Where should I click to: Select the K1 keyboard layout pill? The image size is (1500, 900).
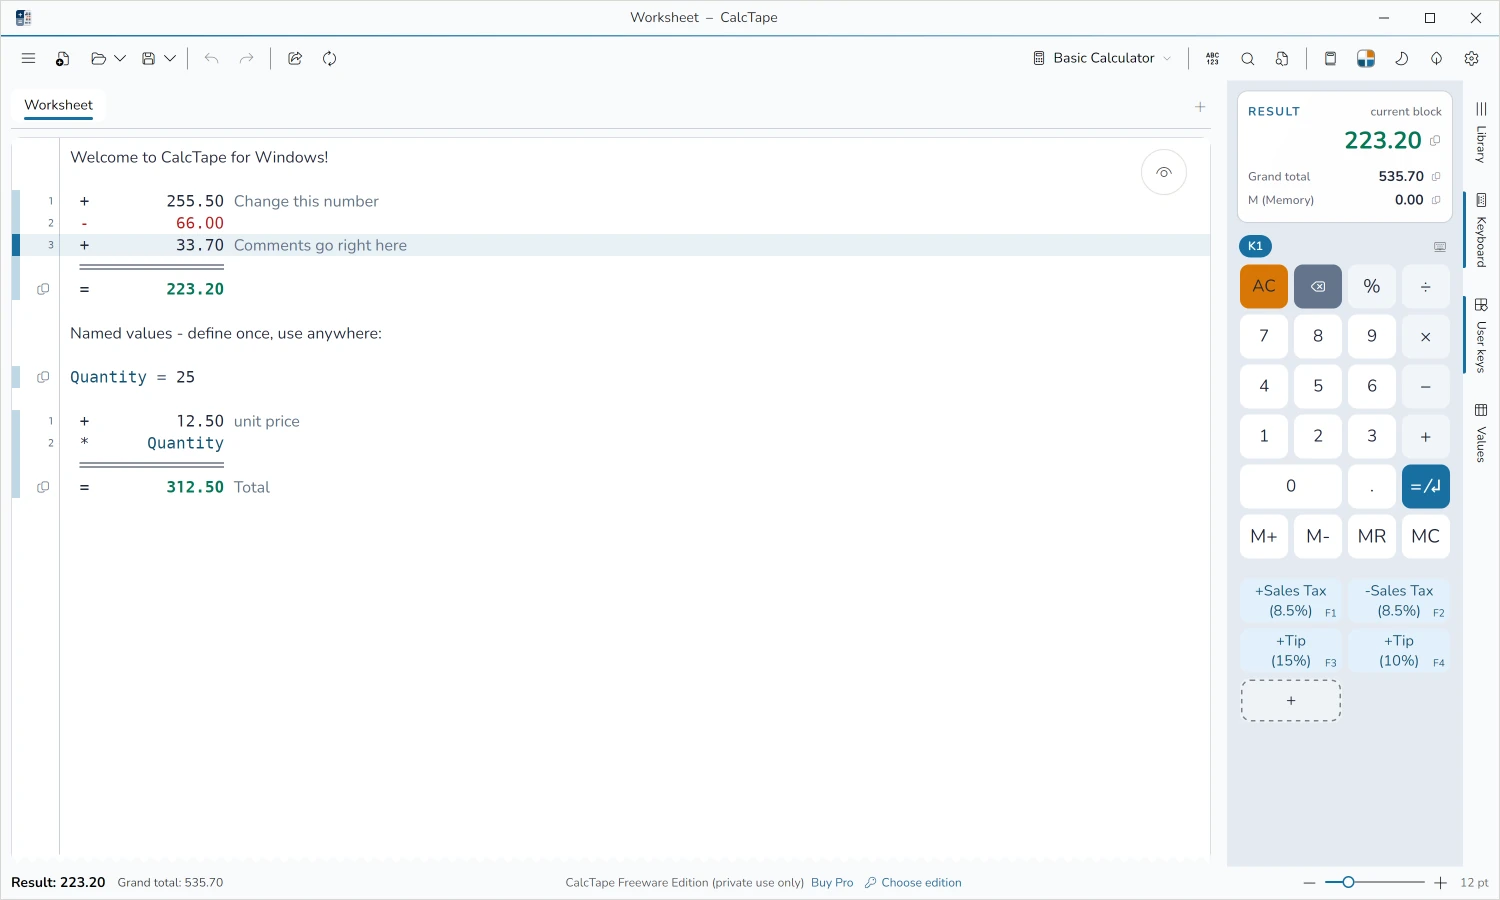tap(1256, 246)
